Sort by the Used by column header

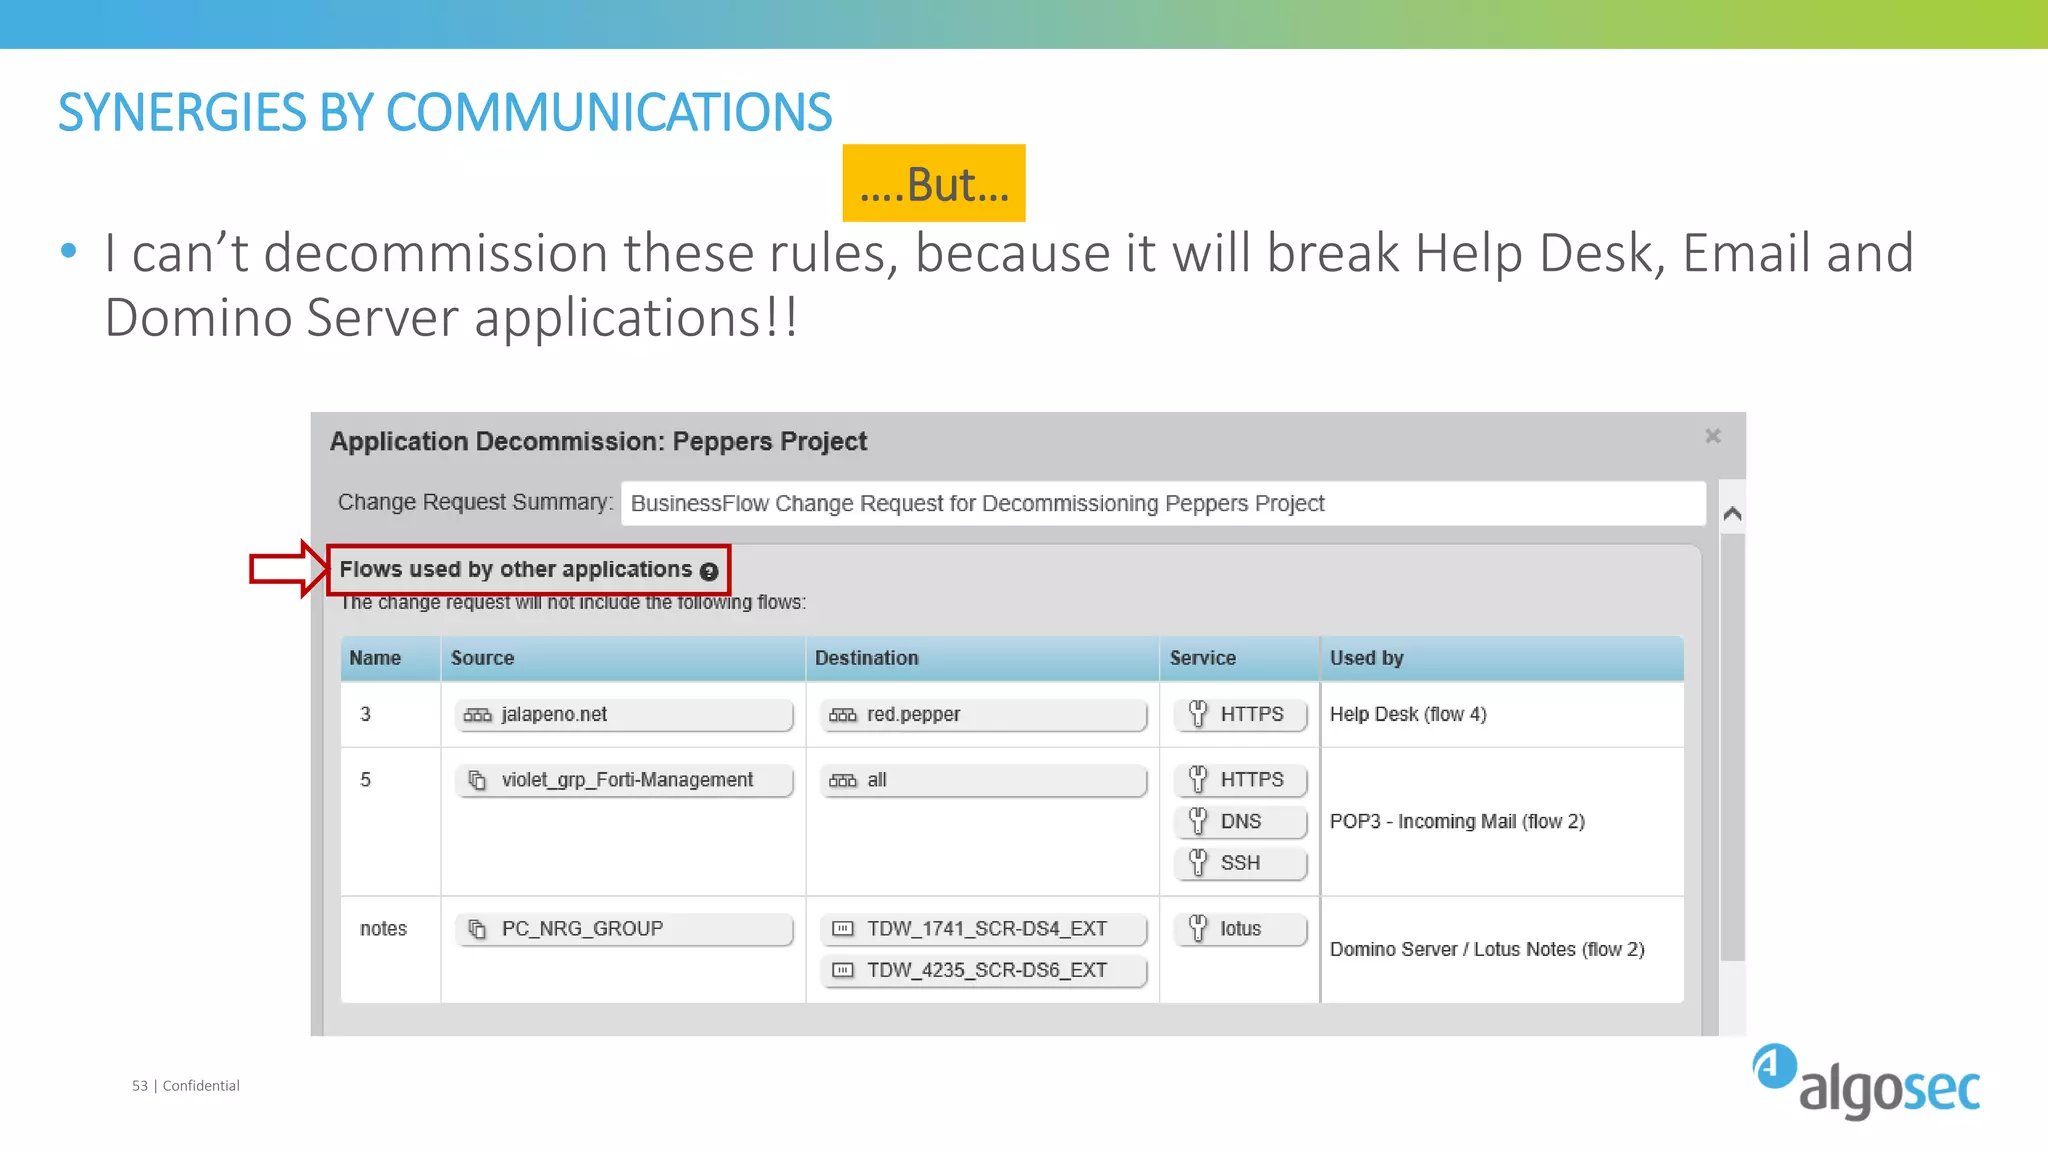[1502, 658]
